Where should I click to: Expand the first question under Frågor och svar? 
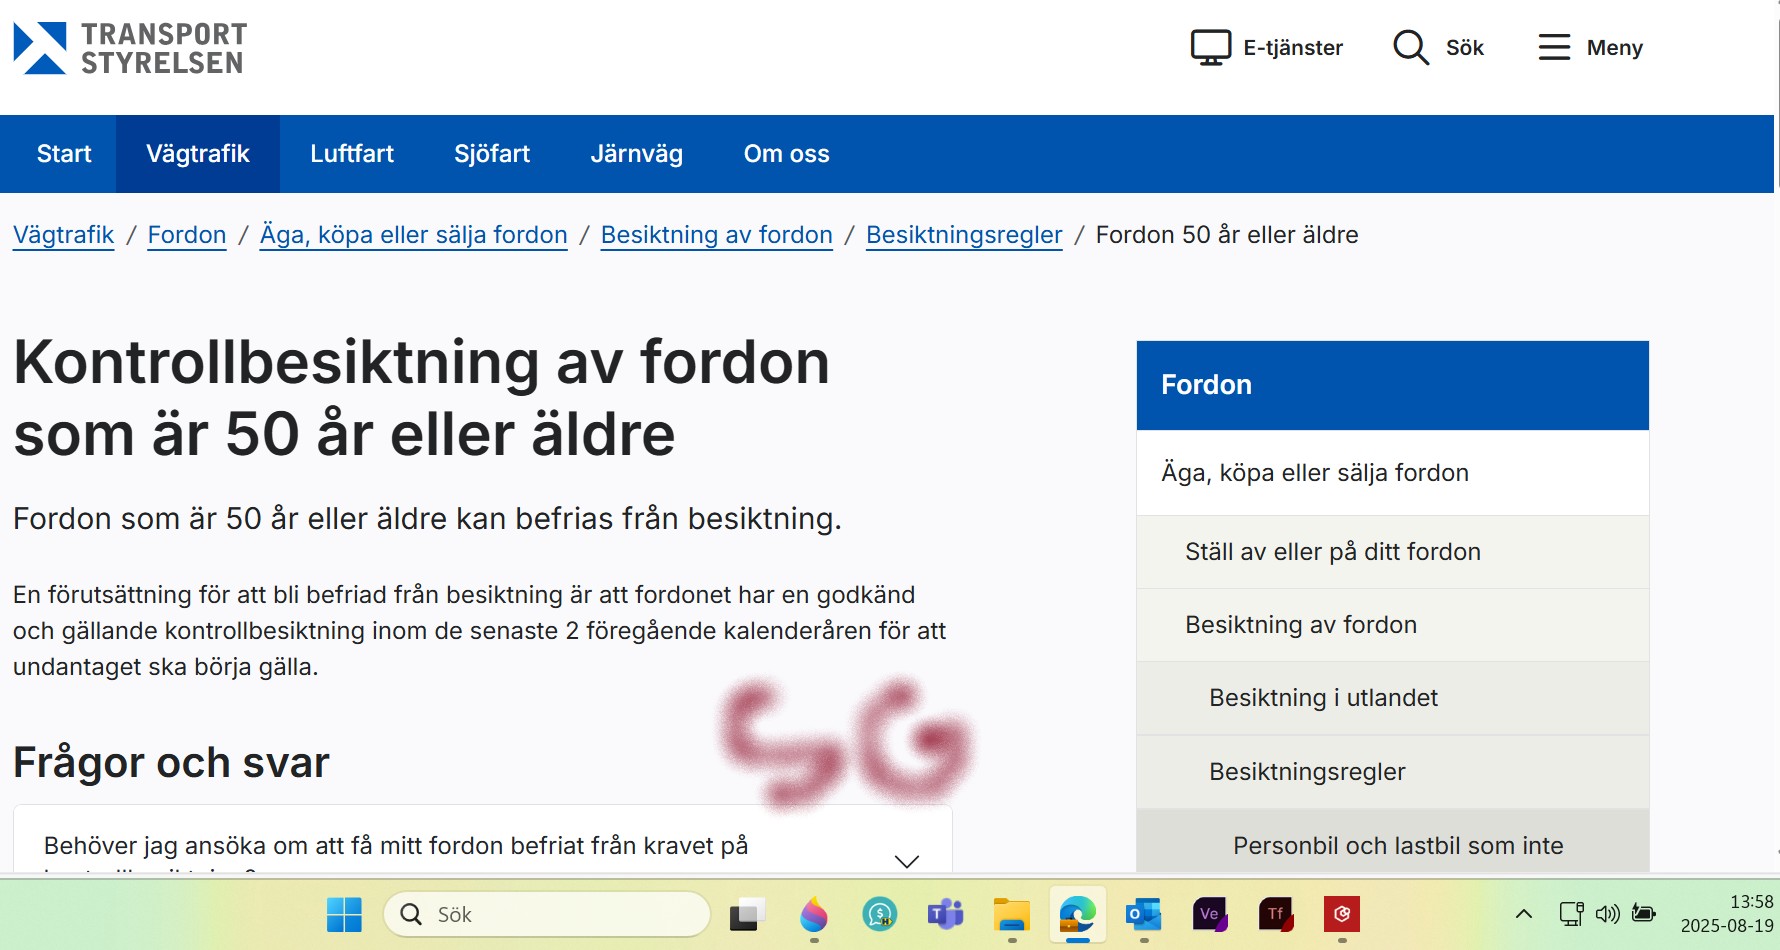click(x=906, y=860)
